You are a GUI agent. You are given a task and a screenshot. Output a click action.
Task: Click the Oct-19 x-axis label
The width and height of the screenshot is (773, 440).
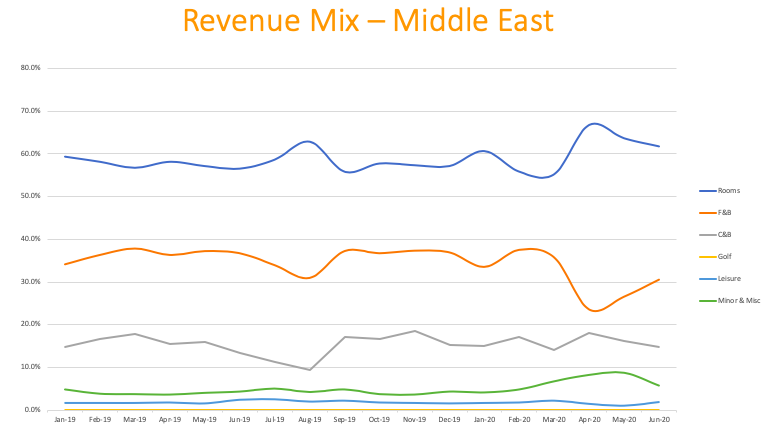click(380, 420)
